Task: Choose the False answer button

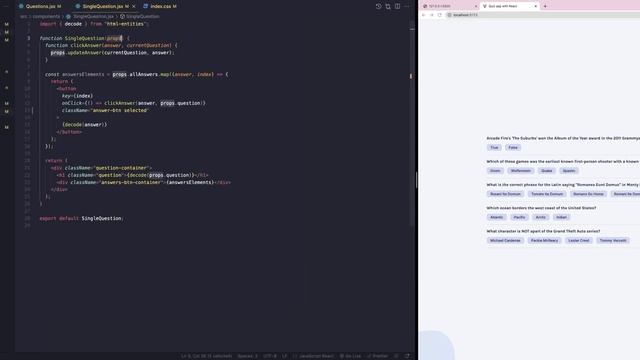Action: click(513, 147)
